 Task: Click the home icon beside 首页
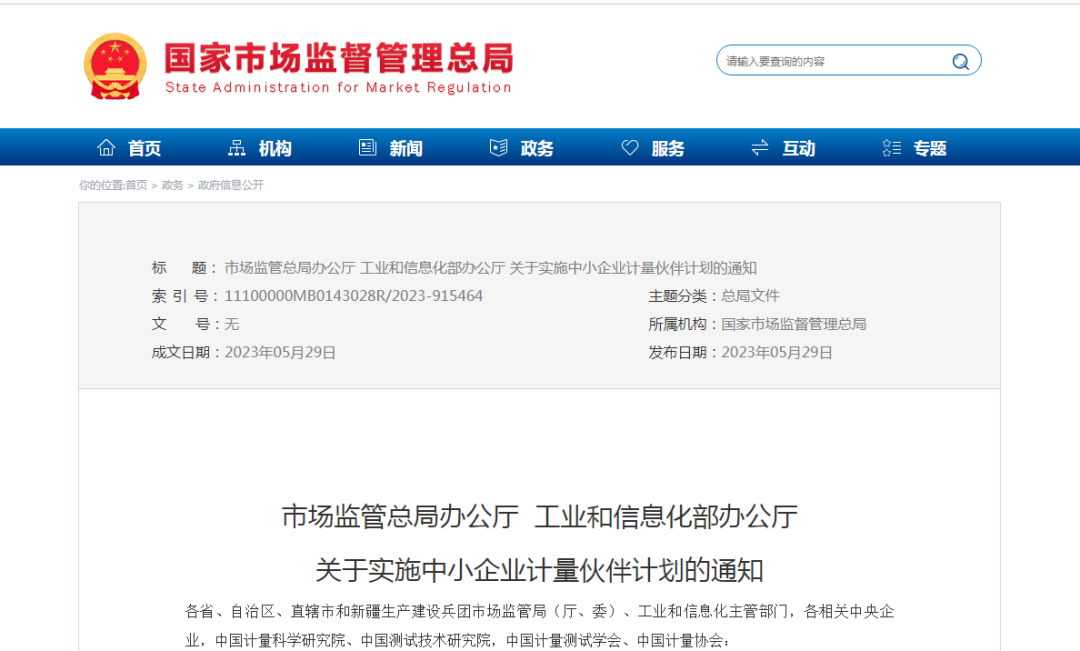pos(106,148)
